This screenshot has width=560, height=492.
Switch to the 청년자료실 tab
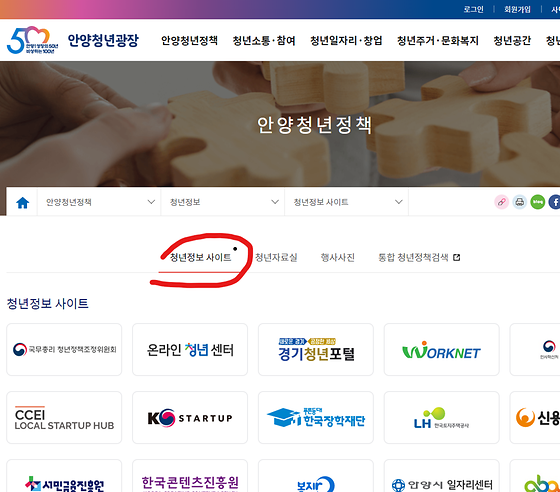276,257
